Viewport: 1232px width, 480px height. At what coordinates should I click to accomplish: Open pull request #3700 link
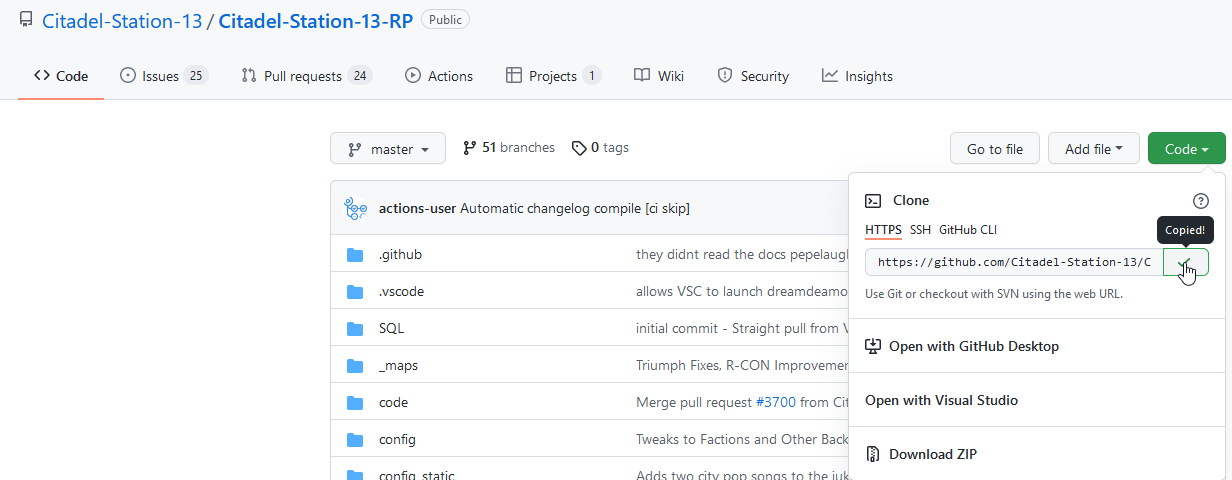(775, 402)
